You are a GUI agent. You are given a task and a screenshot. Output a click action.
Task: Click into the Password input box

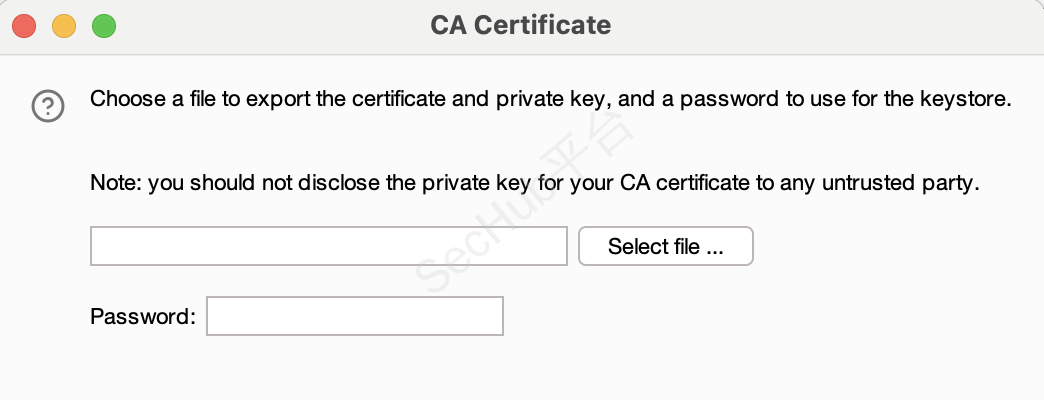pos(354,317)
